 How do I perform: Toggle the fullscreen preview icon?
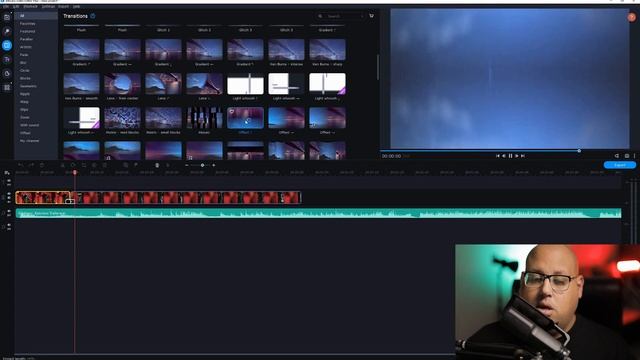(x=627, y=156)
